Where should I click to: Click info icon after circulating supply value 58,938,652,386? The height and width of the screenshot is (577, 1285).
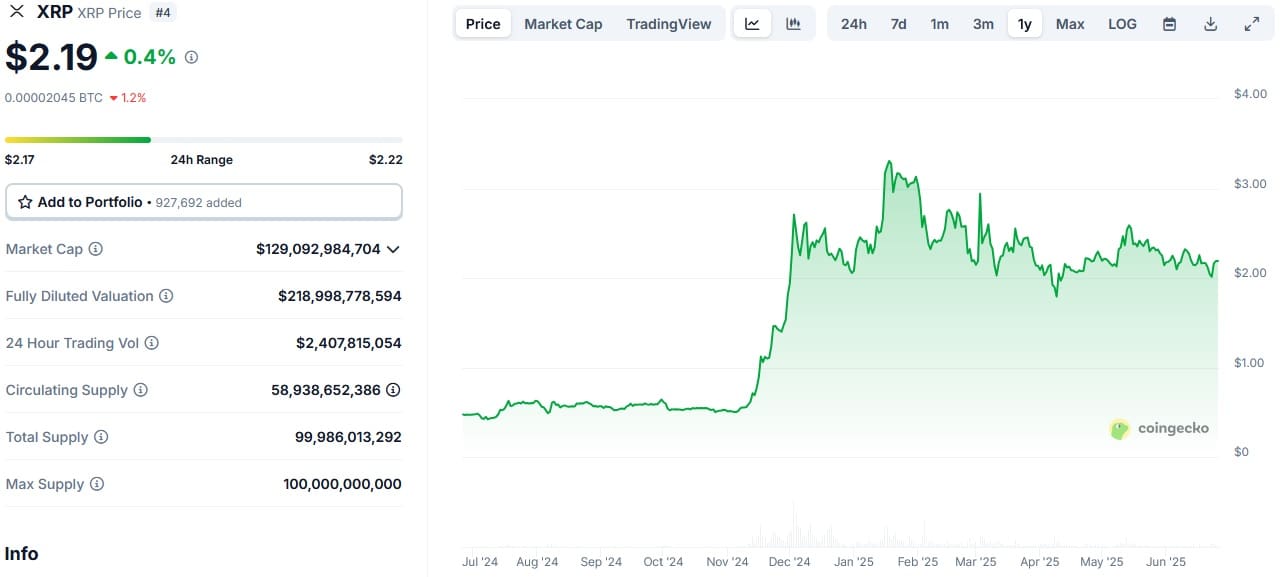393,390
